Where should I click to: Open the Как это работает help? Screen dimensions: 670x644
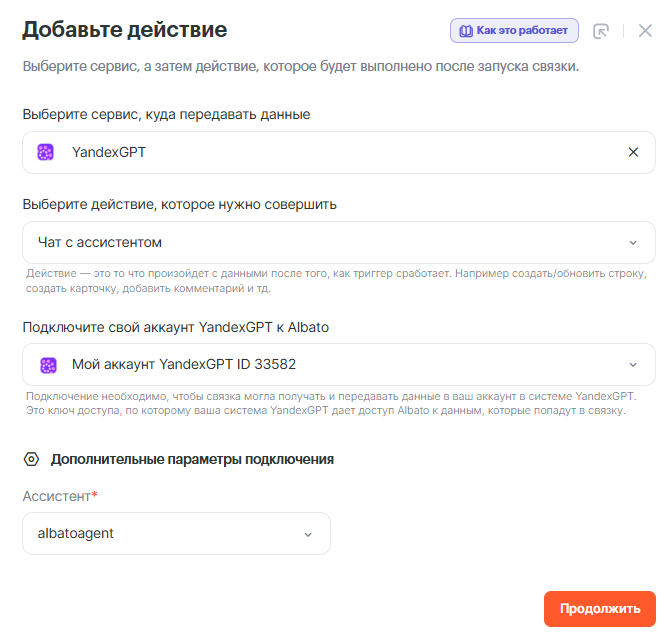[x=514, y=31]
